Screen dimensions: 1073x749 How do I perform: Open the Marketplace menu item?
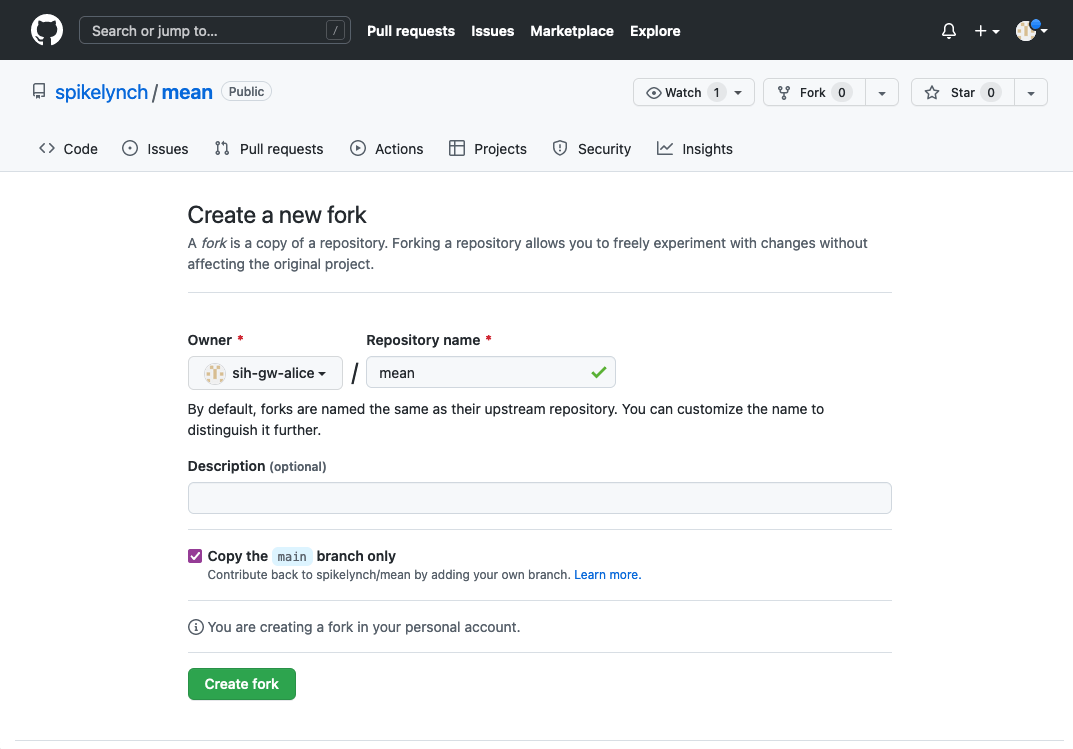(571, 31)
